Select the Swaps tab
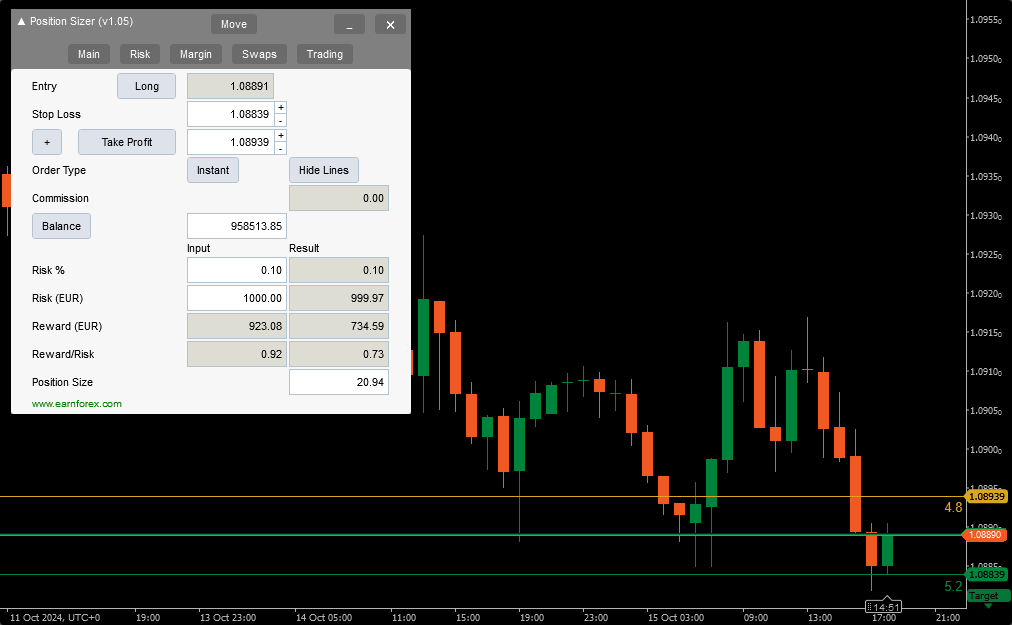 pyautogui.click(x=259, y=54)
